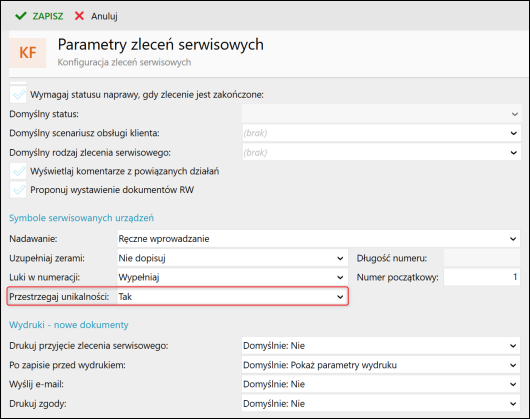Click the Numer początkowy input field
This screenshot has width=530, height=419.
pyautogui.click(x=482, y=277)
